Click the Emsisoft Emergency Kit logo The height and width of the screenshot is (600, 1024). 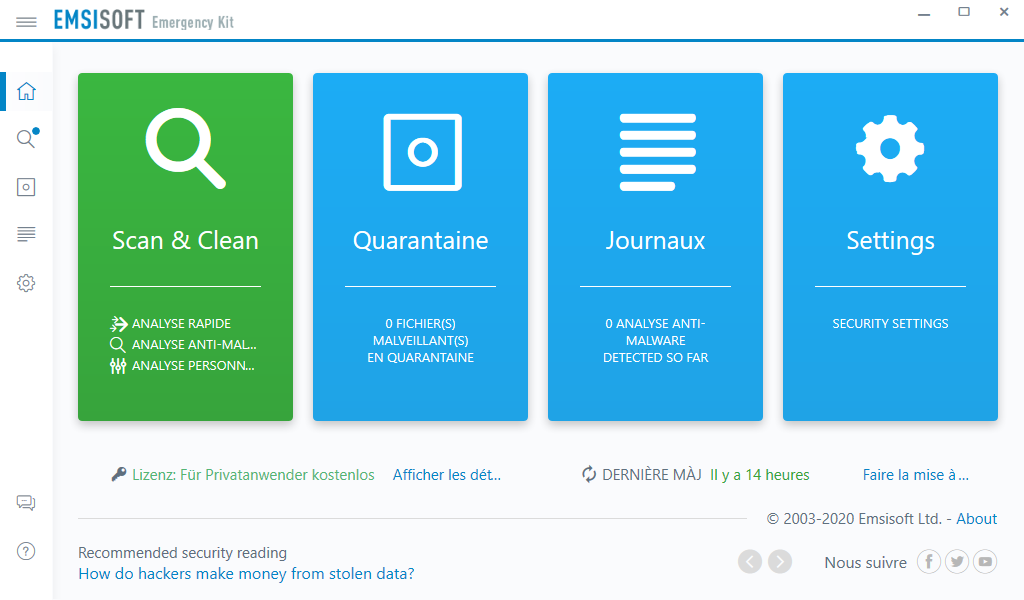[x=144, y=20]
